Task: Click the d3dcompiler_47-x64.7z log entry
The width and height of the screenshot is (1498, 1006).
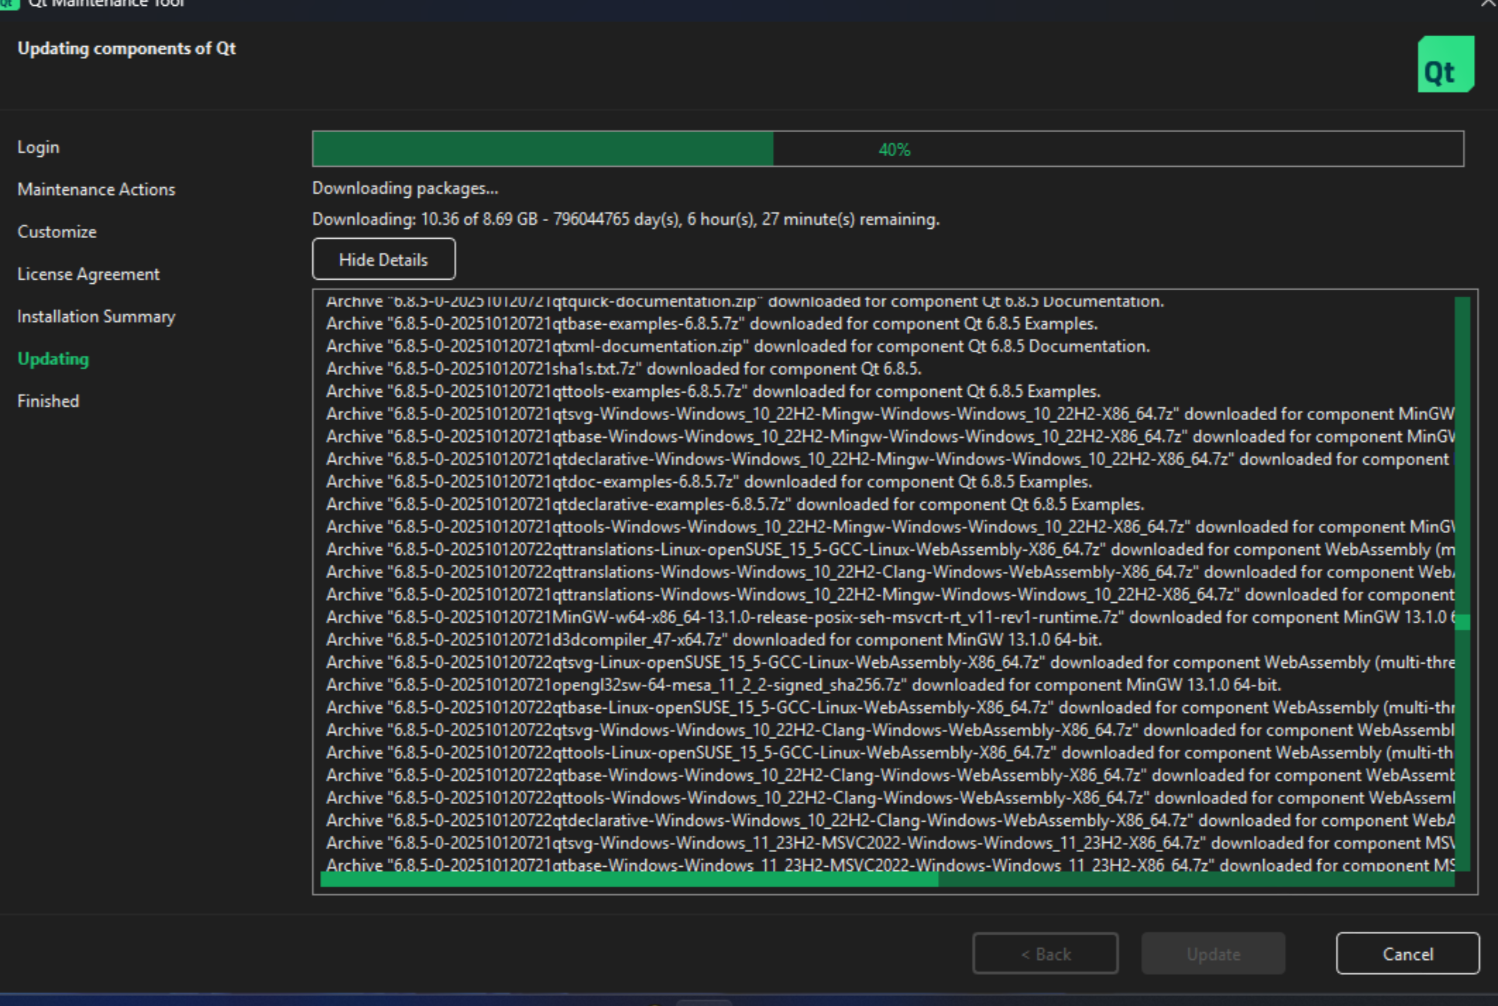Action: [713, 640]
